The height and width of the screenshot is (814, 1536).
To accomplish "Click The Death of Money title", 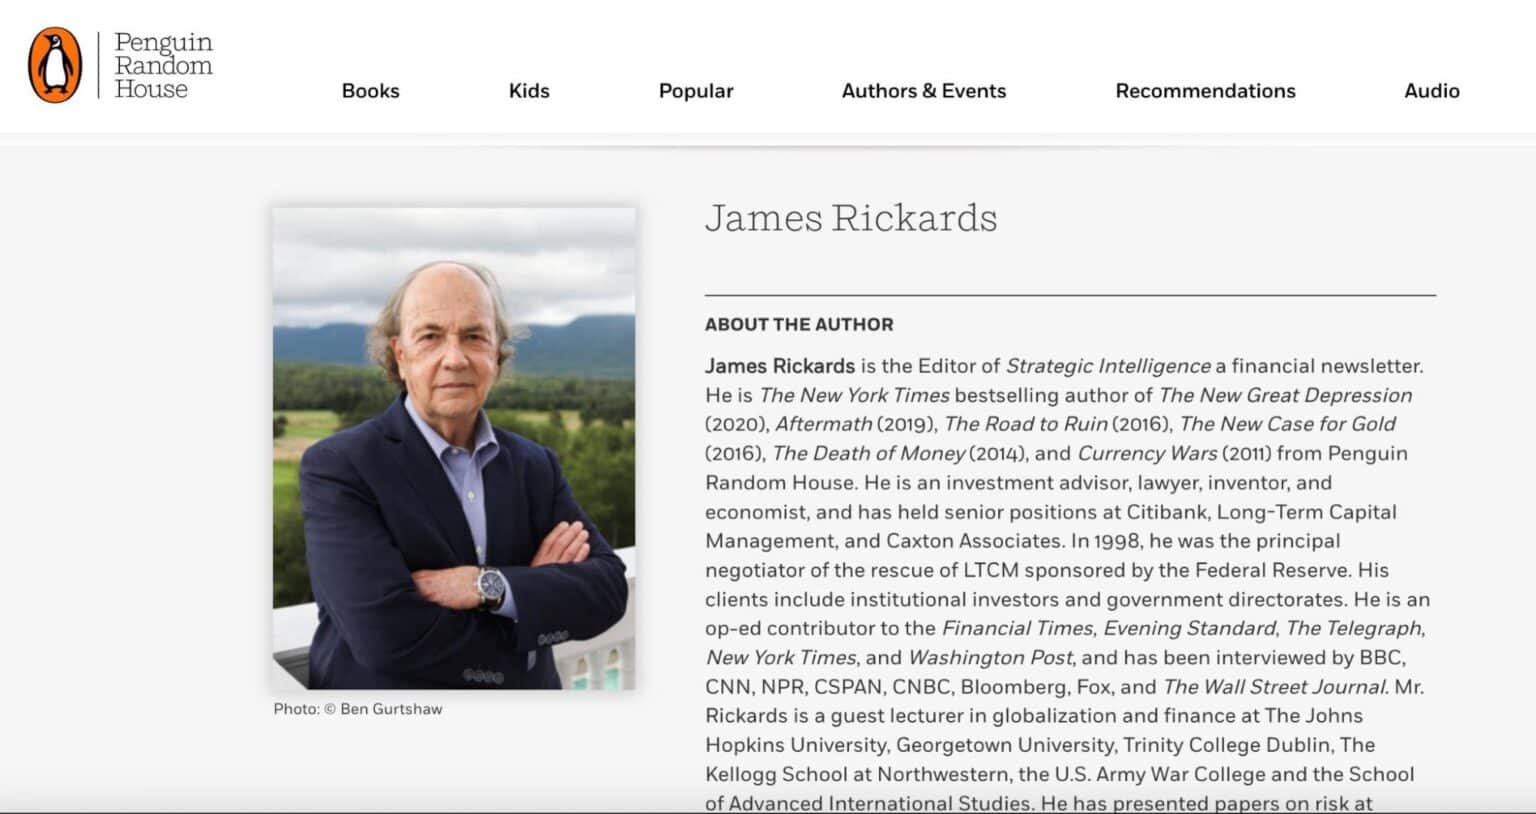I will click(x=868, y=453).
